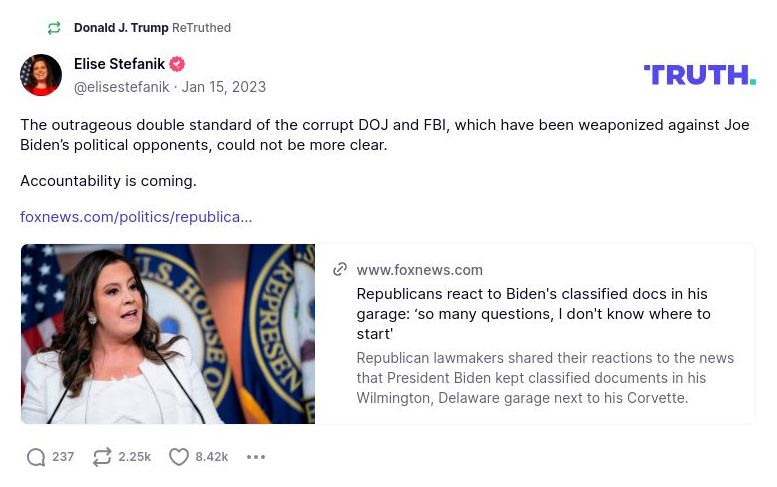
Task: Open the foxnews.com/politics link
Action: pos(136,216)
